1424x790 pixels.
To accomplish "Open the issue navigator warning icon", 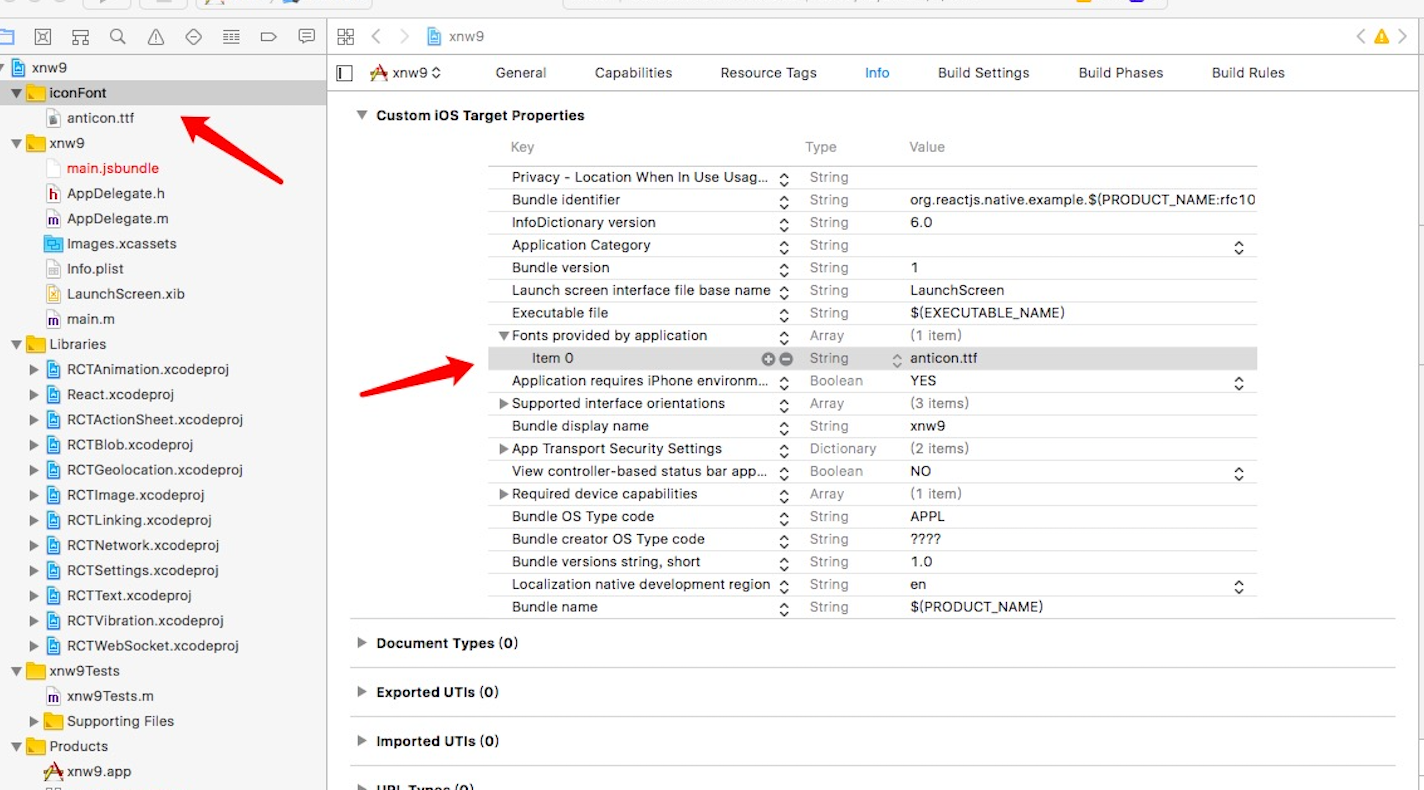I will [x=156, y=37].
